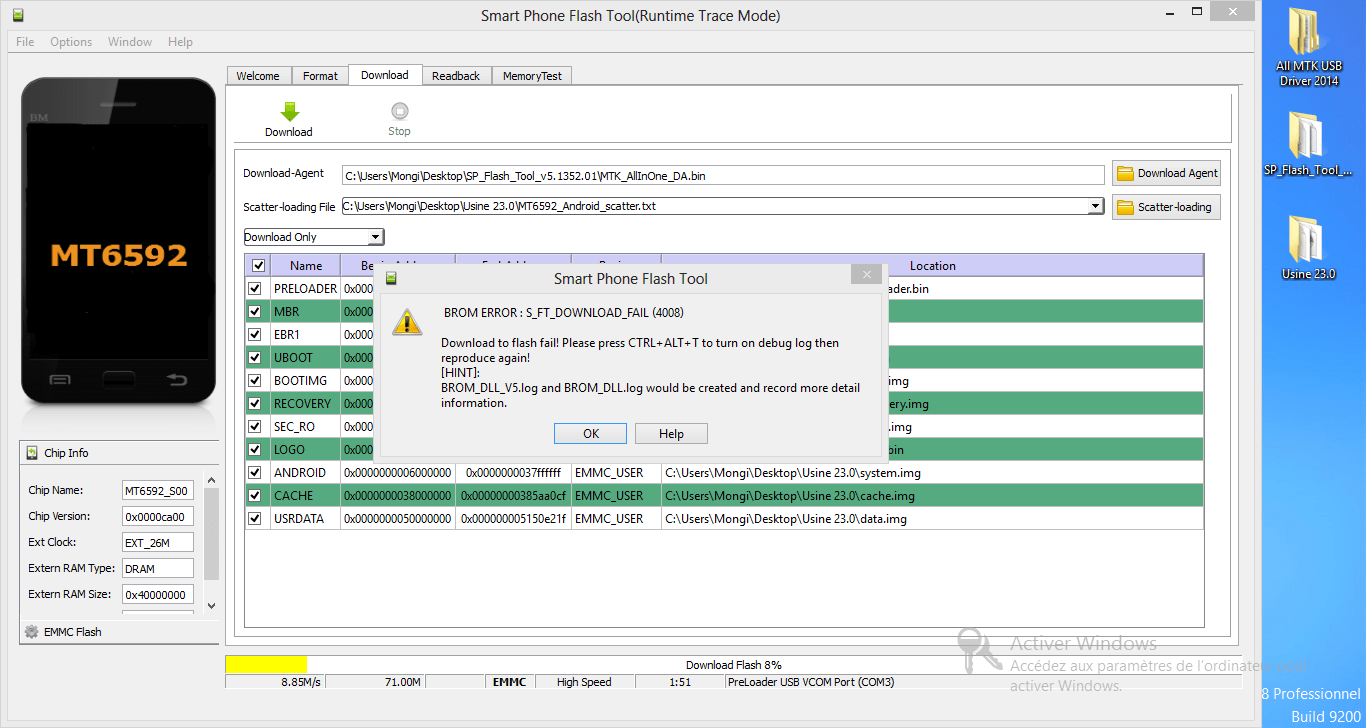Open the Window menu
The height and width of the screenshot is (728, 1366).
(130, 42)
